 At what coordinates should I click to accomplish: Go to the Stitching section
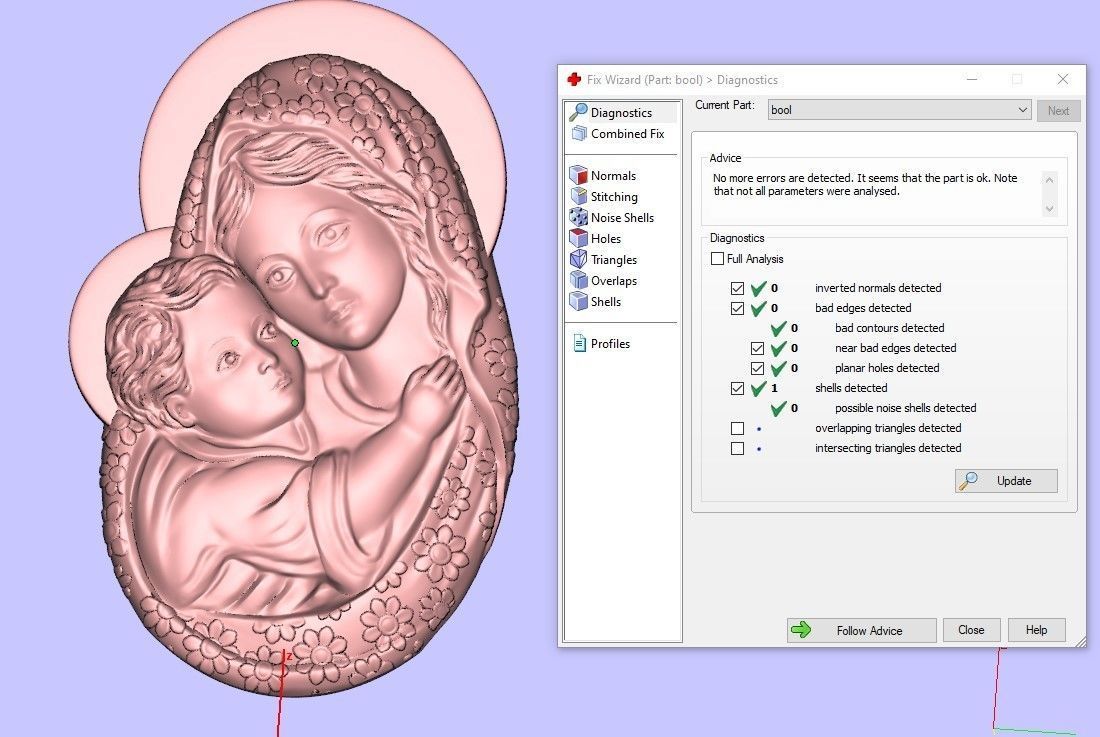click(x=614, y=196)
